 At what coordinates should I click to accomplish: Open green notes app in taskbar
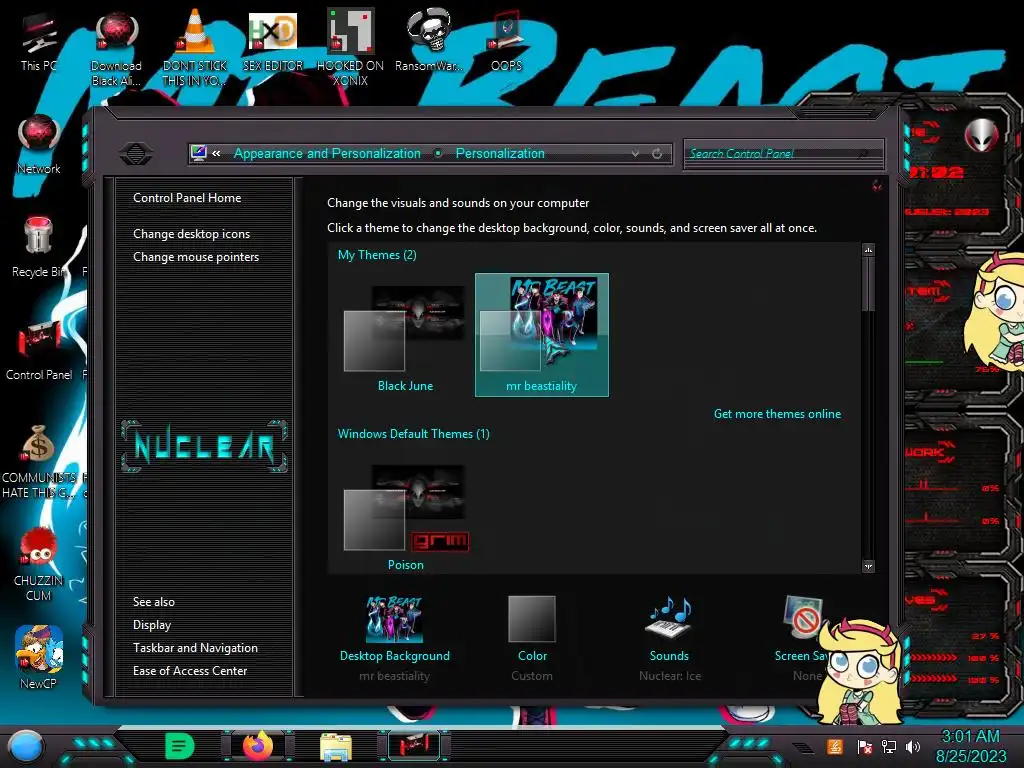tap(180, 746)
